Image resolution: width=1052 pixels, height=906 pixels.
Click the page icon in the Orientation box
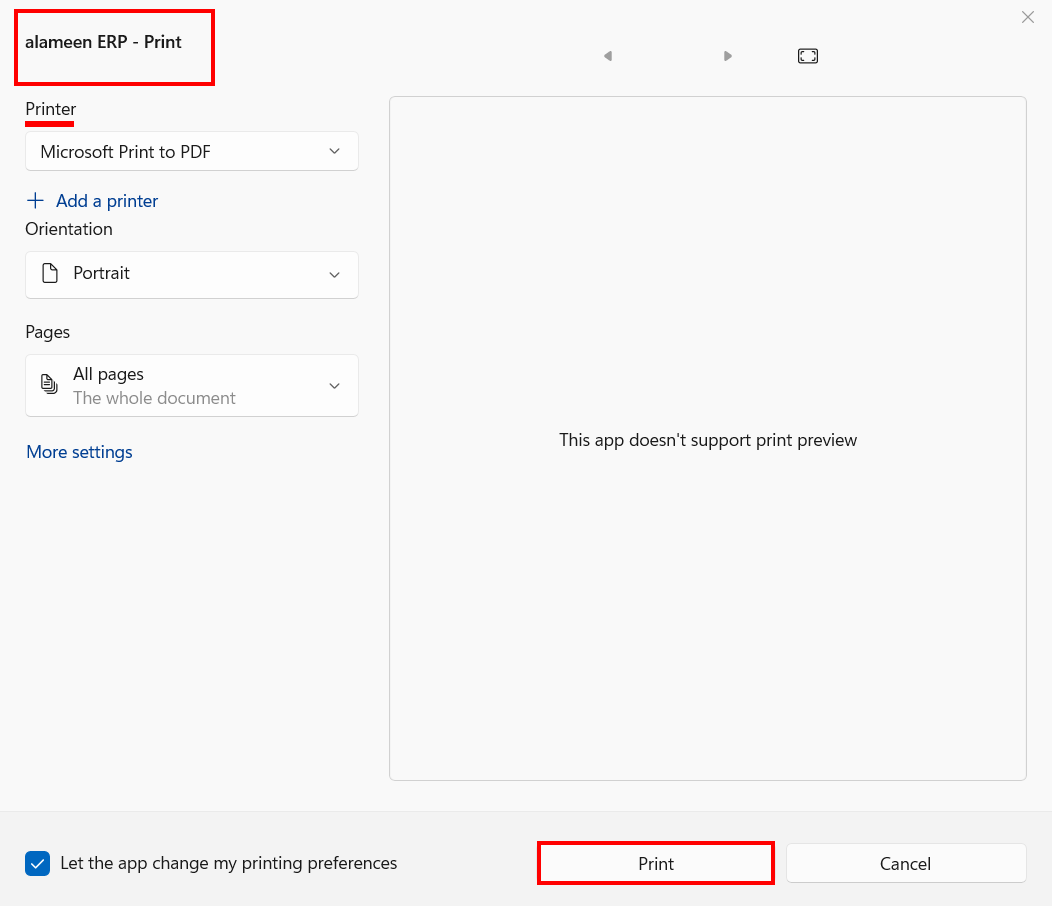[49, 273]
